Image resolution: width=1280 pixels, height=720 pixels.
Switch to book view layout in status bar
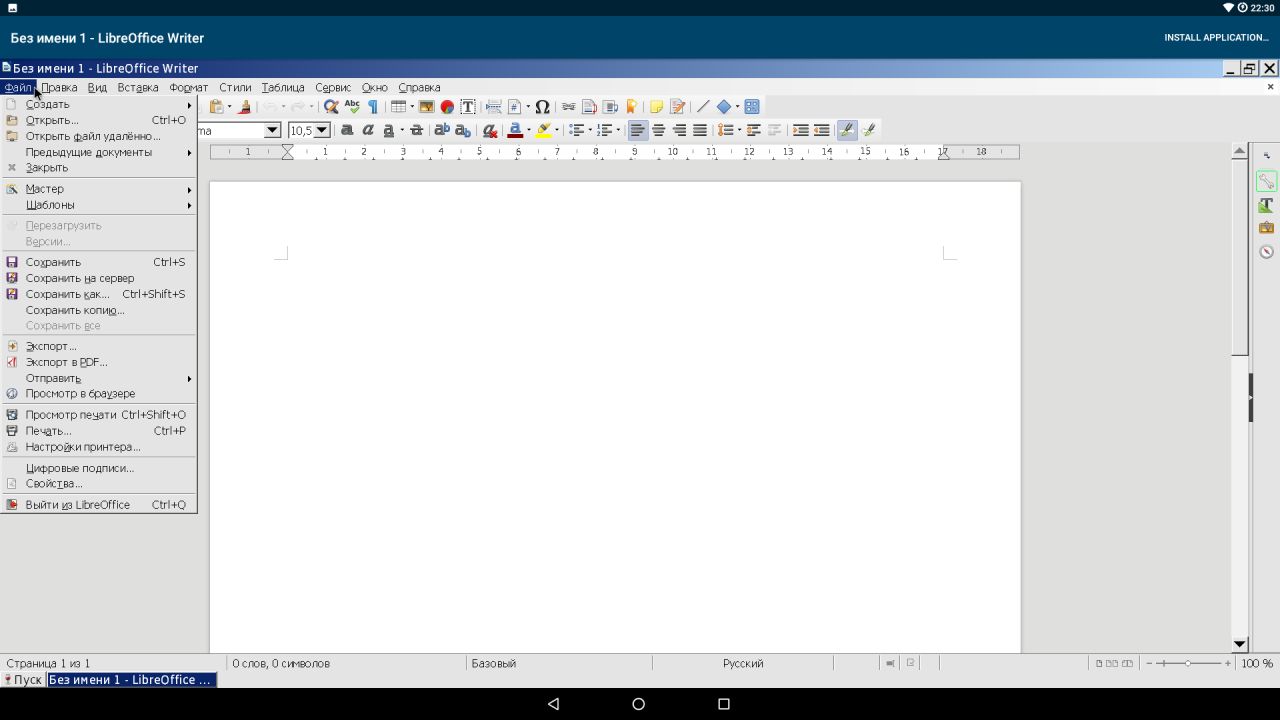click(1128, 663)
